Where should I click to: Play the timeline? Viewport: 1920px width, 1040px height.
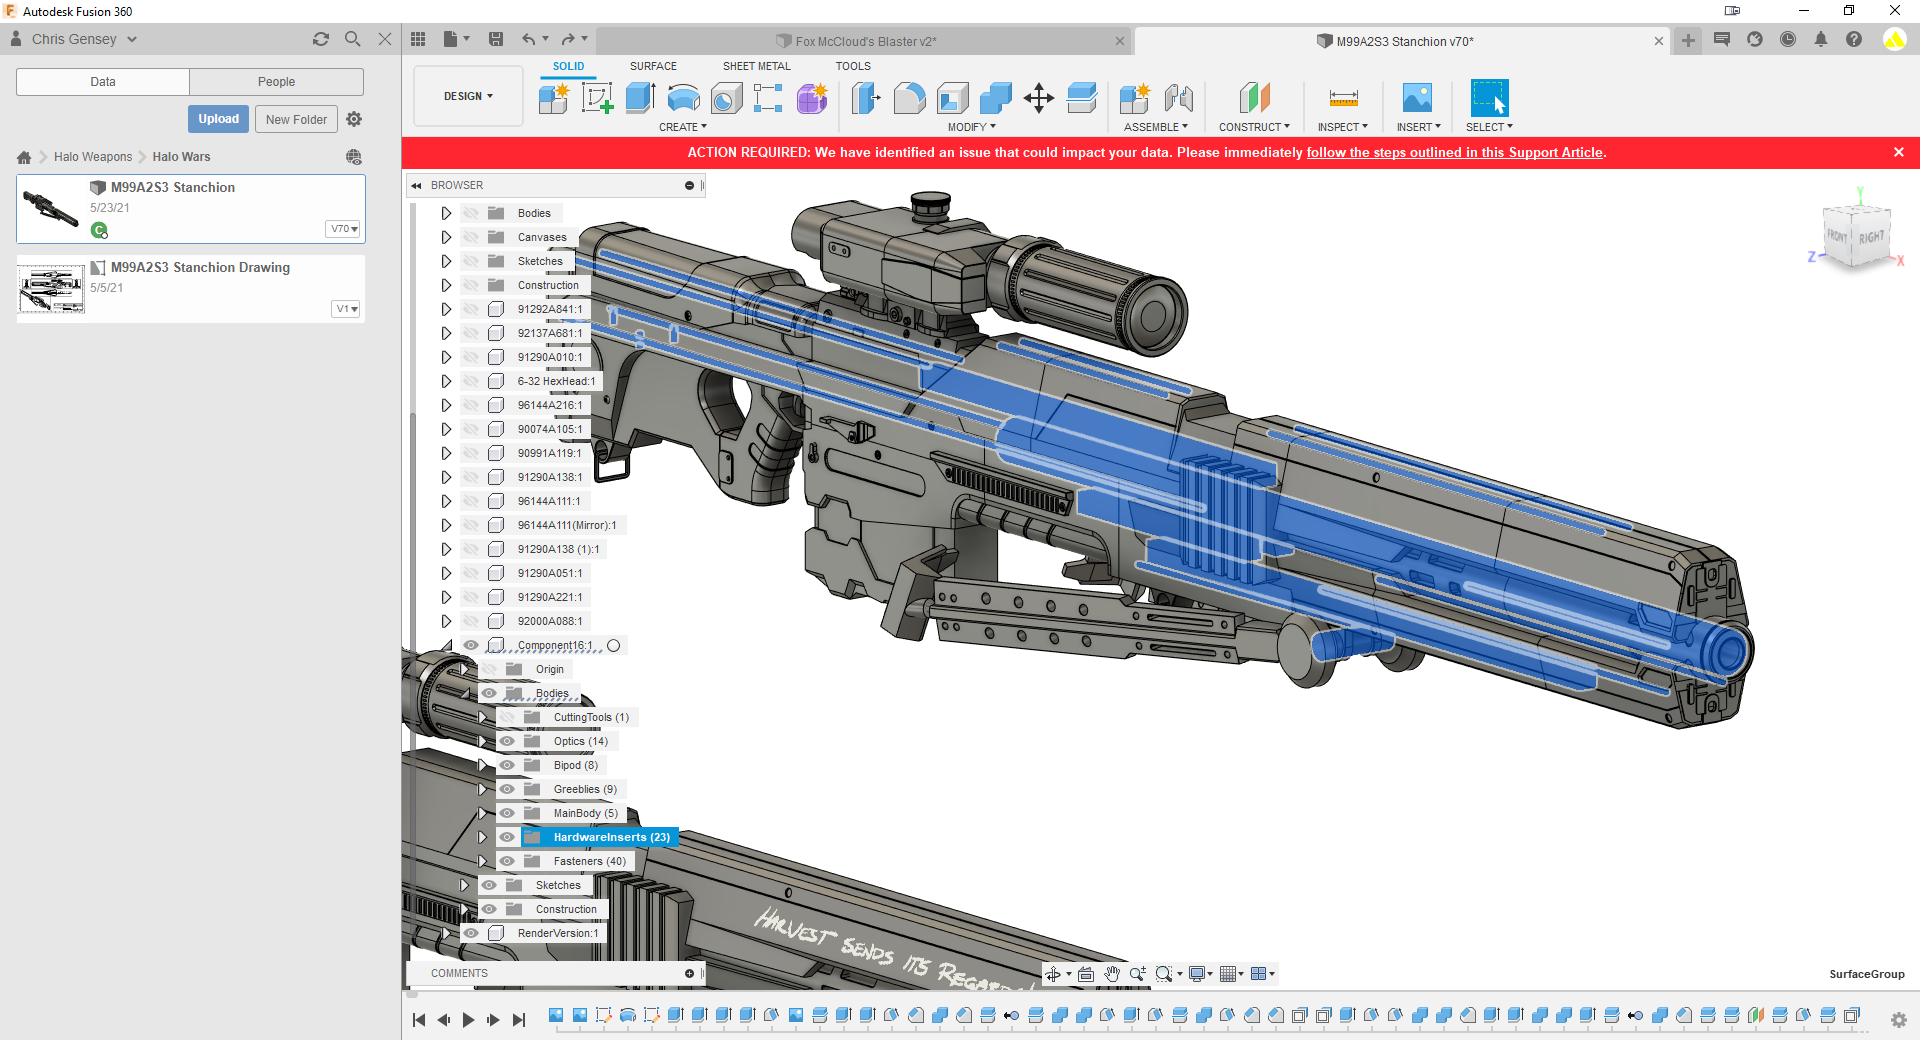tap(468, 1020)
